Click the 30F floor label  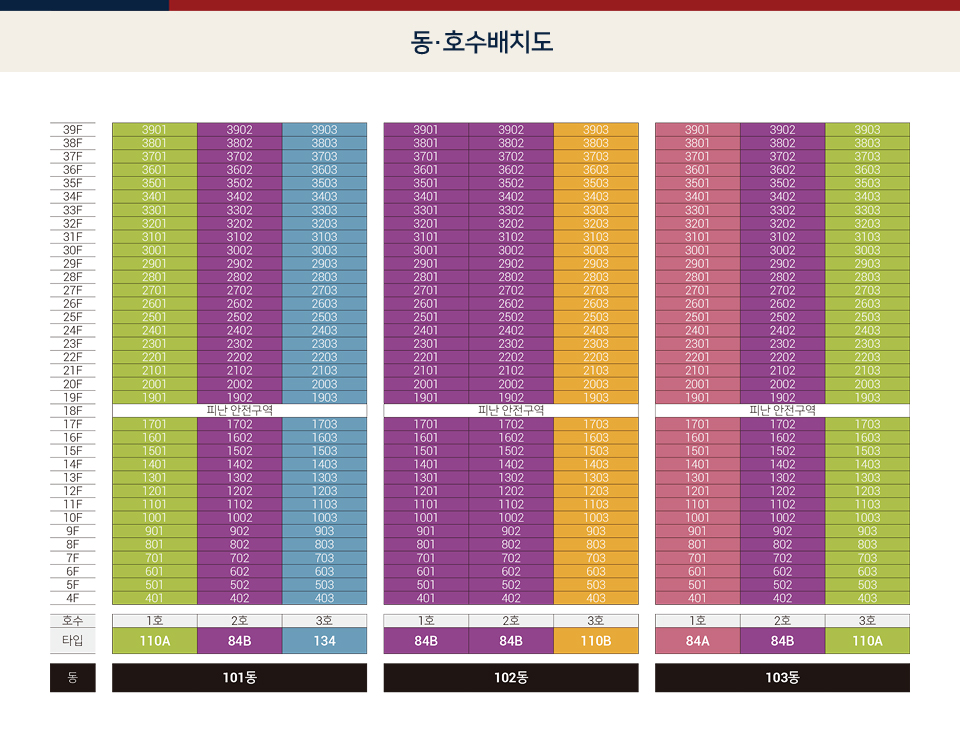click(x=72, y=250)
